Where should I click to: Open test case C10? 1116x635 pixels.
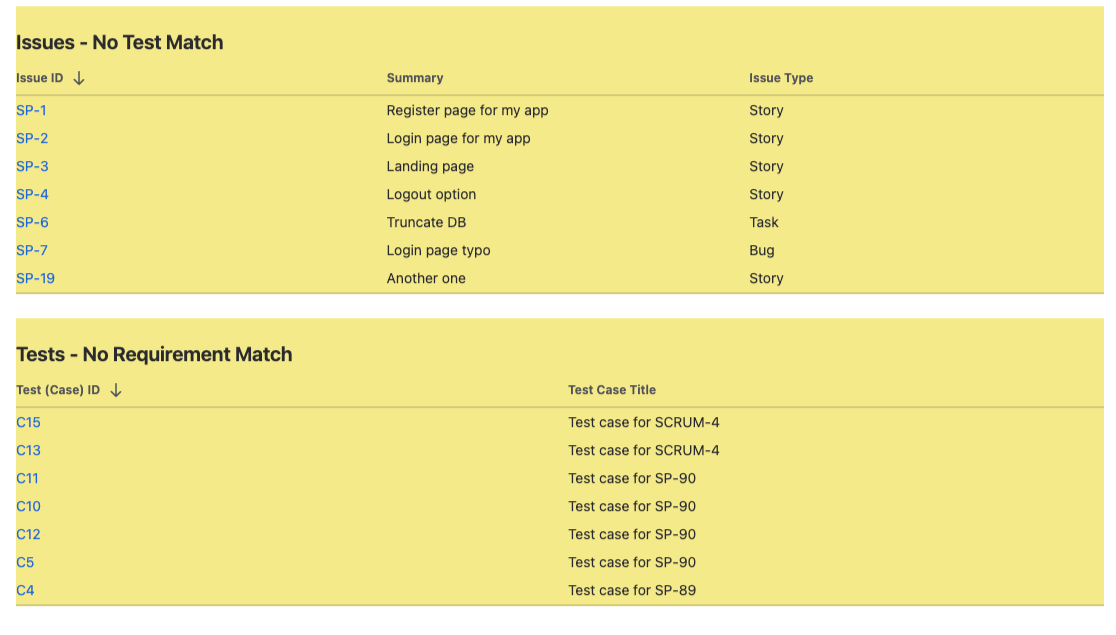pyautogui.click(x=28, y=506)
